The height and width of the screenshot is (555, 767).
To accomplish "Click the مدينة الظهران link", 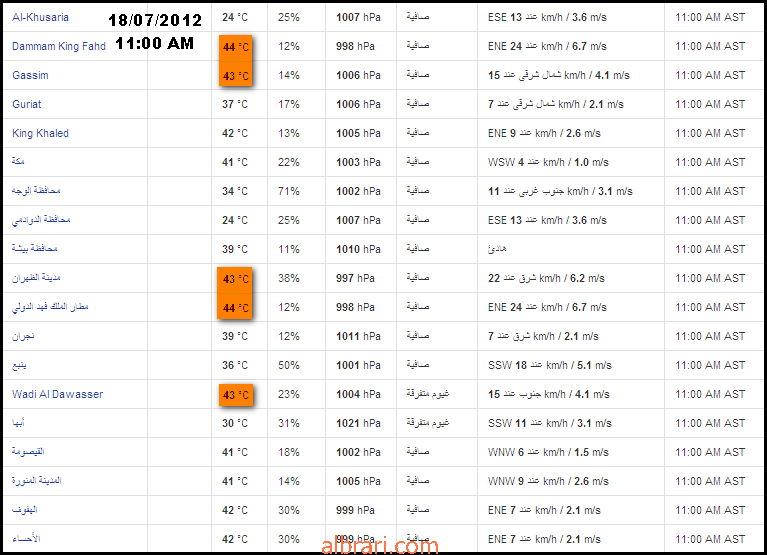I will point(36,278).
